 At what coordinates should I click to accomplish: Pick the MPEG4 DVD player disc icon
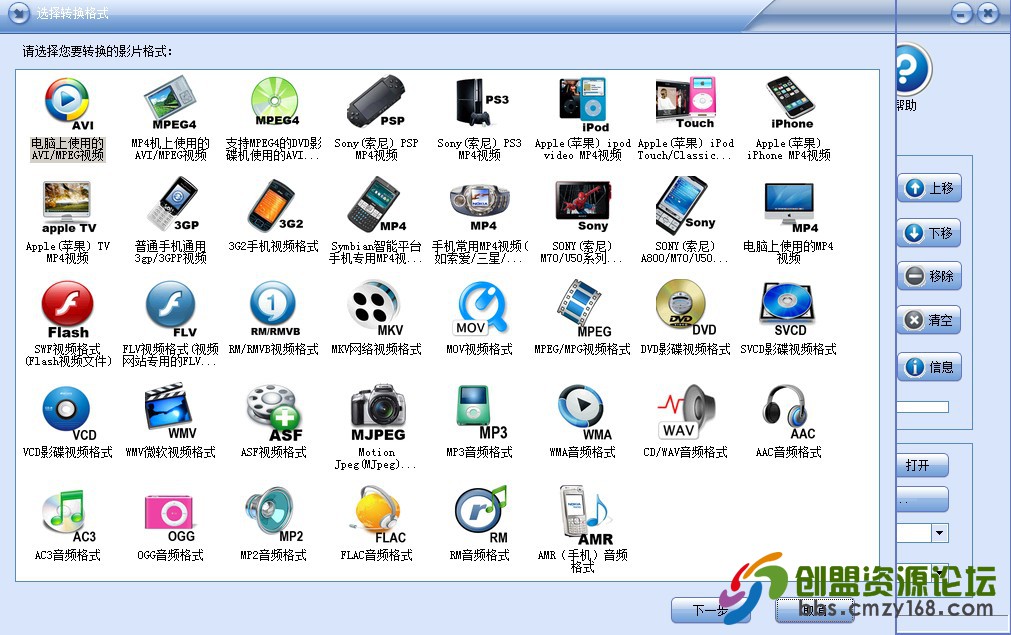pyautogui.click(x=275, y=102)
